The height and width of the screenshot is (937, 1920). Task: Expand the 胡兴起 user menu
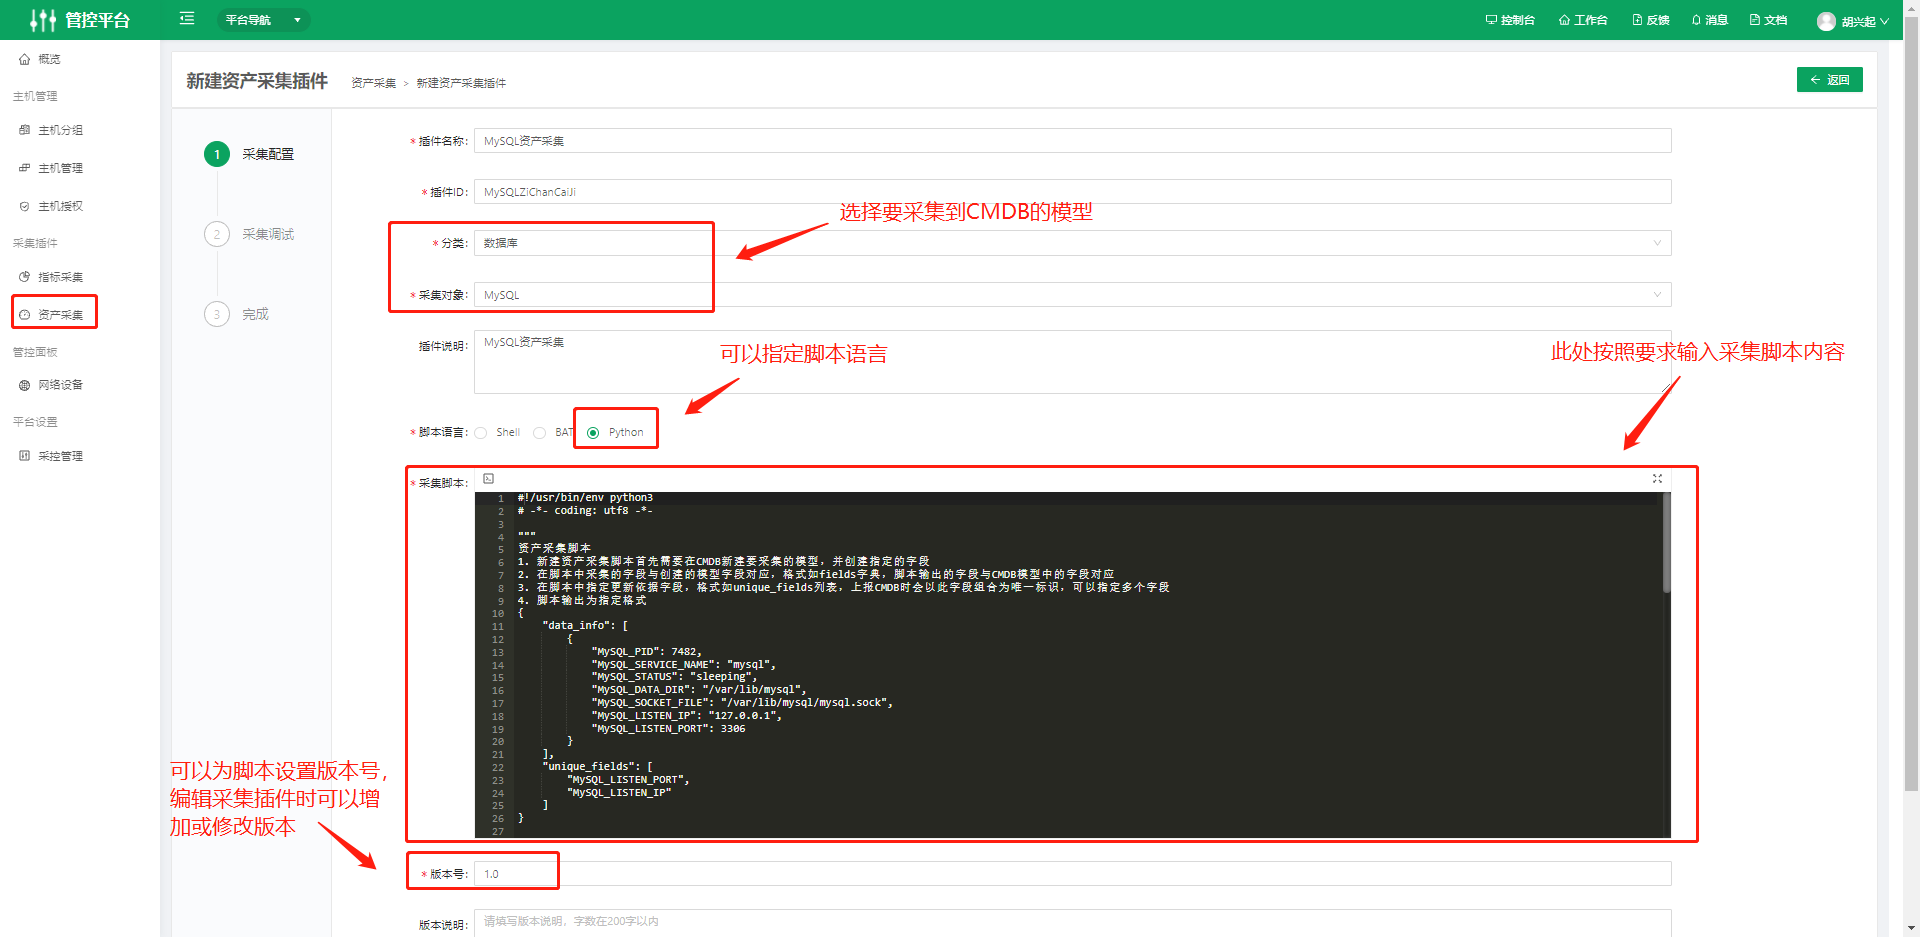tap(1865, 21)
